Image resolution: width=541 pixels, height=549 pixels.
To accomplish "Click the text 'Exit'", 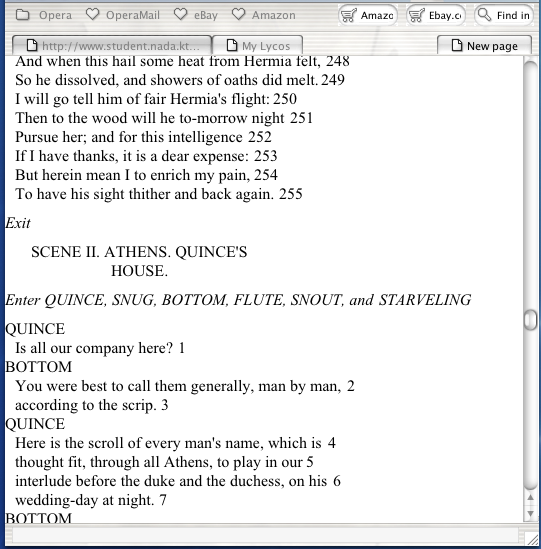I will coord(18,223).
